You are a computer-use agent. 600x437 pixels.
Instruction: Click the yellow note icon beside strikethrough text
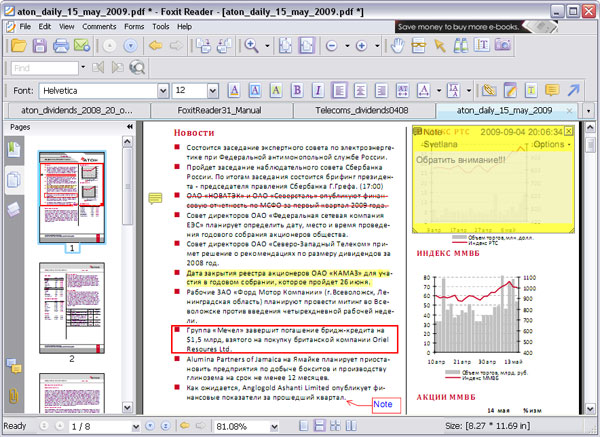pos(155,198)
